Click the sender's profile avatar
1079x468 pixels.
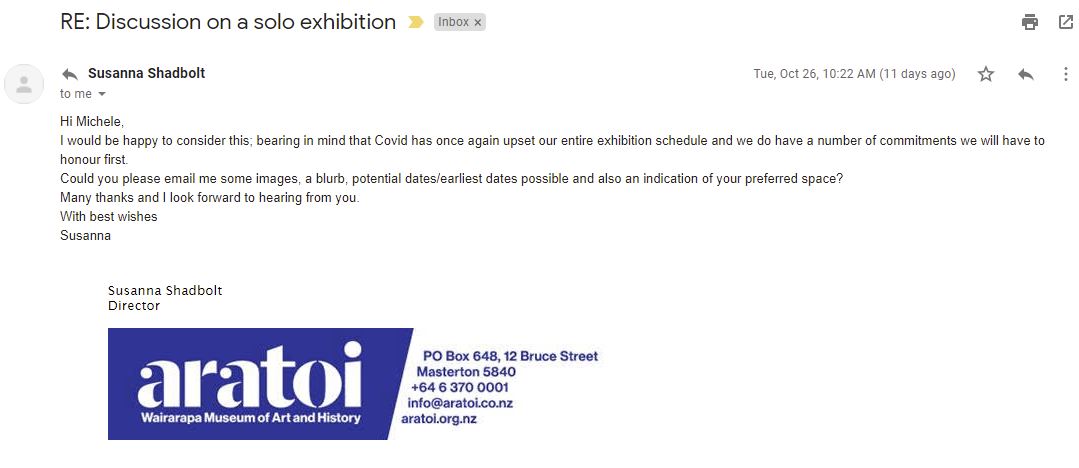[24, 83]
